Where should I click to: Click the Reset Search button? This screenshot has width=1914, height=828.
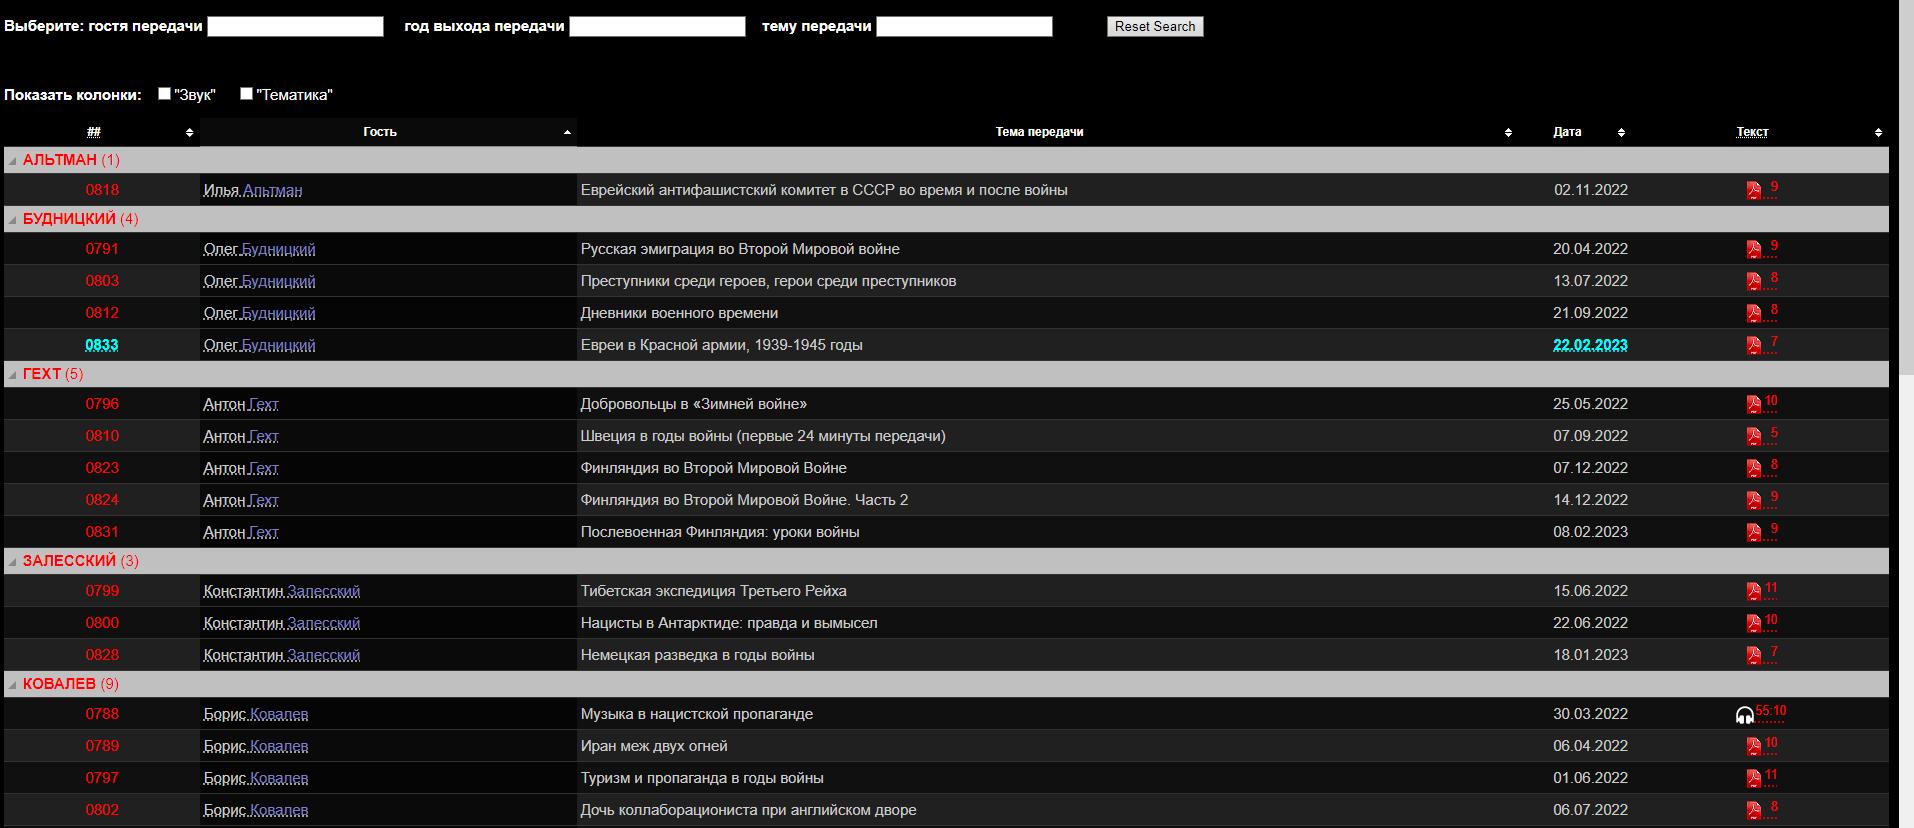pos(1154,27)
